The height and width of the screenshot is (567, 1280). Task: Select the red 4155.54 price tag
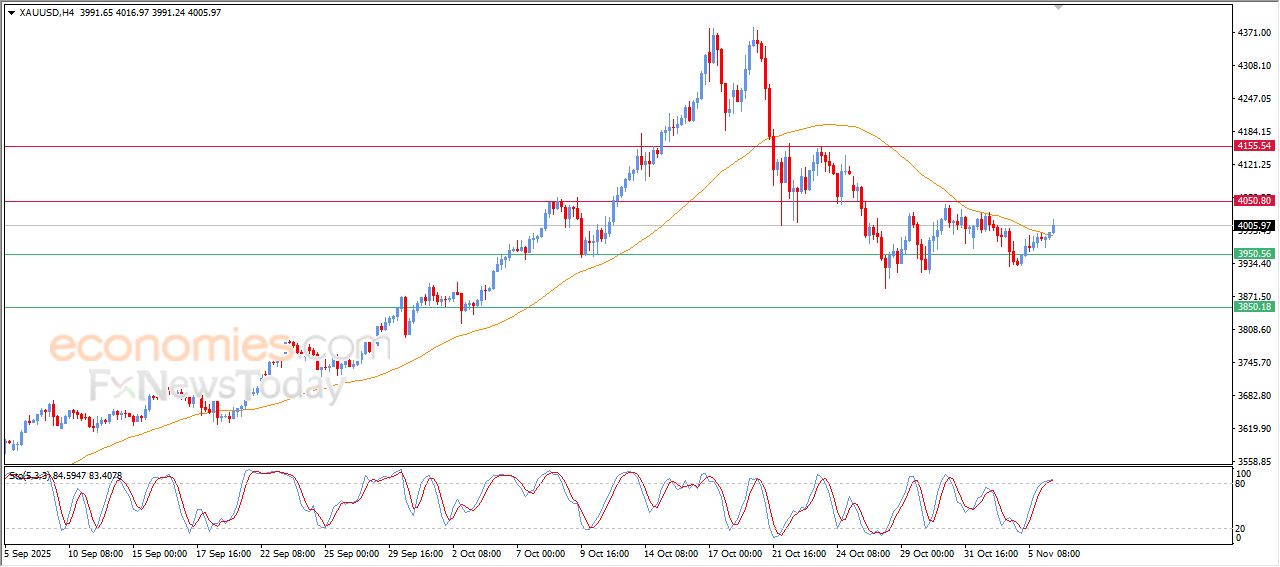1254,146
